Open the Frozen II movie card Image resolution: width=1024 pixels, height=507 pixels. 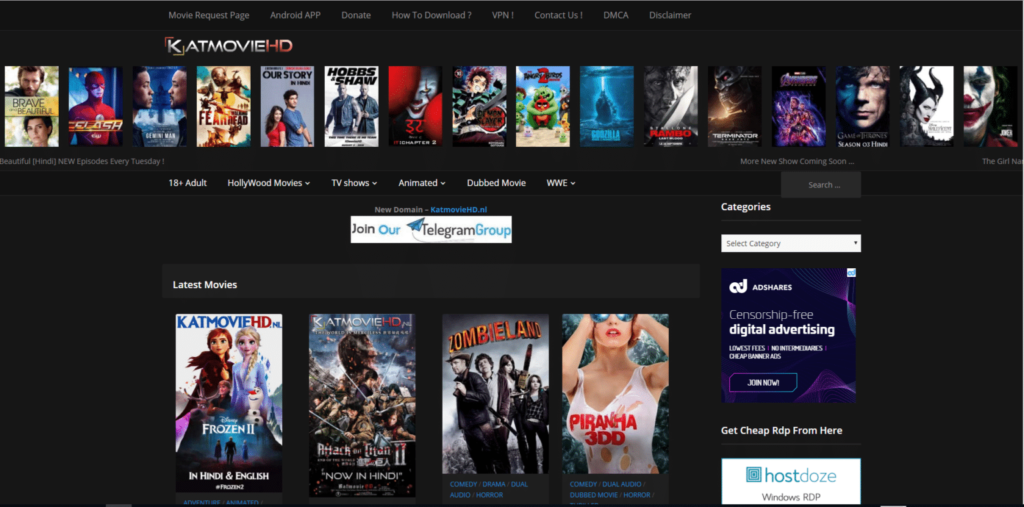[x=229, y=403]
